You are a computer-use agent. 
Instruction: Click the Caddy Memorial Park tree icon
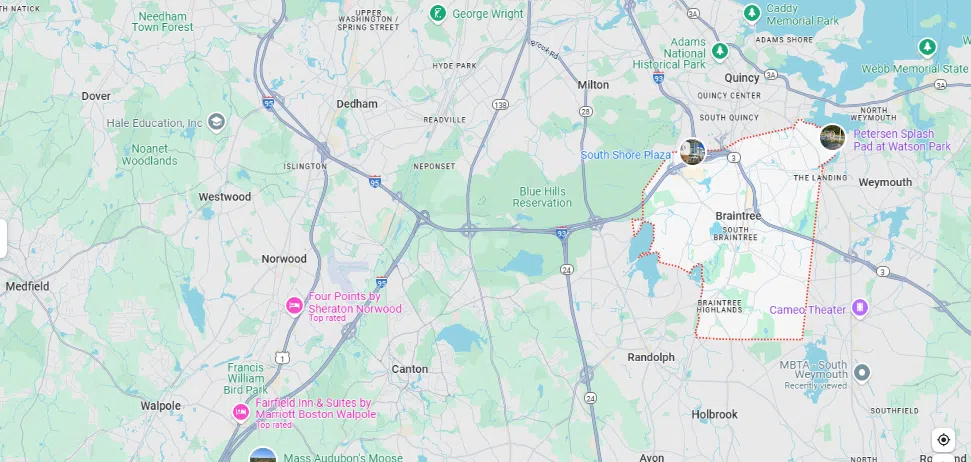[x=752, y=12]
